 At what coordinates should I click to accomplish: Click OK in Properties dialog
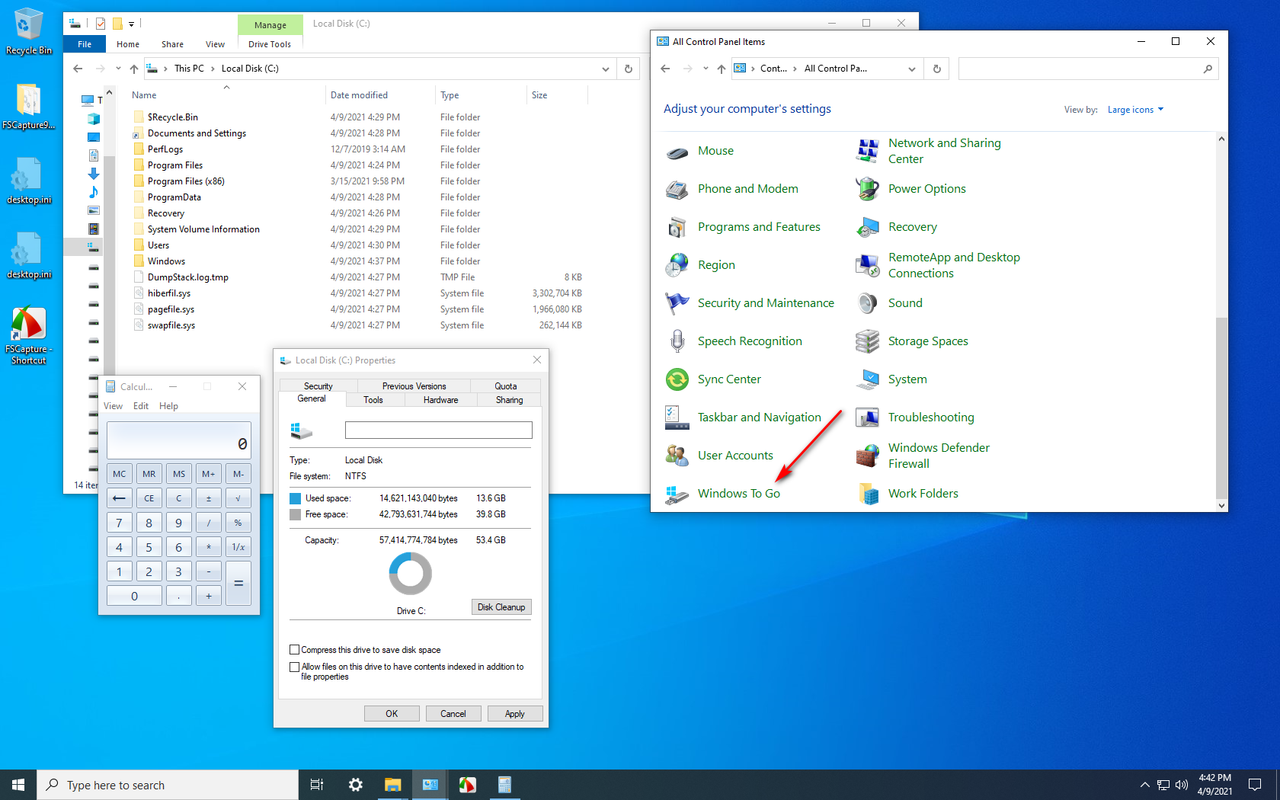click(391, 713)
